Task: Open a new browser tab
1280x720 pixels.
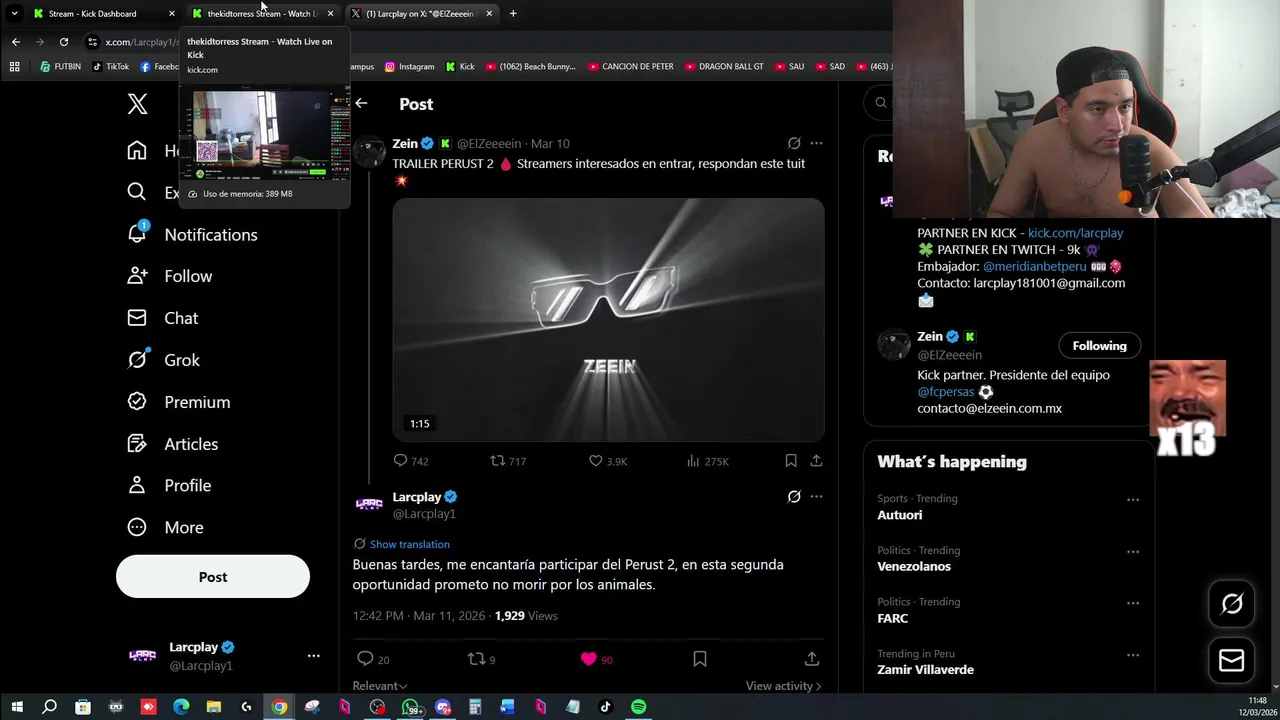Action: coord(513,13)
